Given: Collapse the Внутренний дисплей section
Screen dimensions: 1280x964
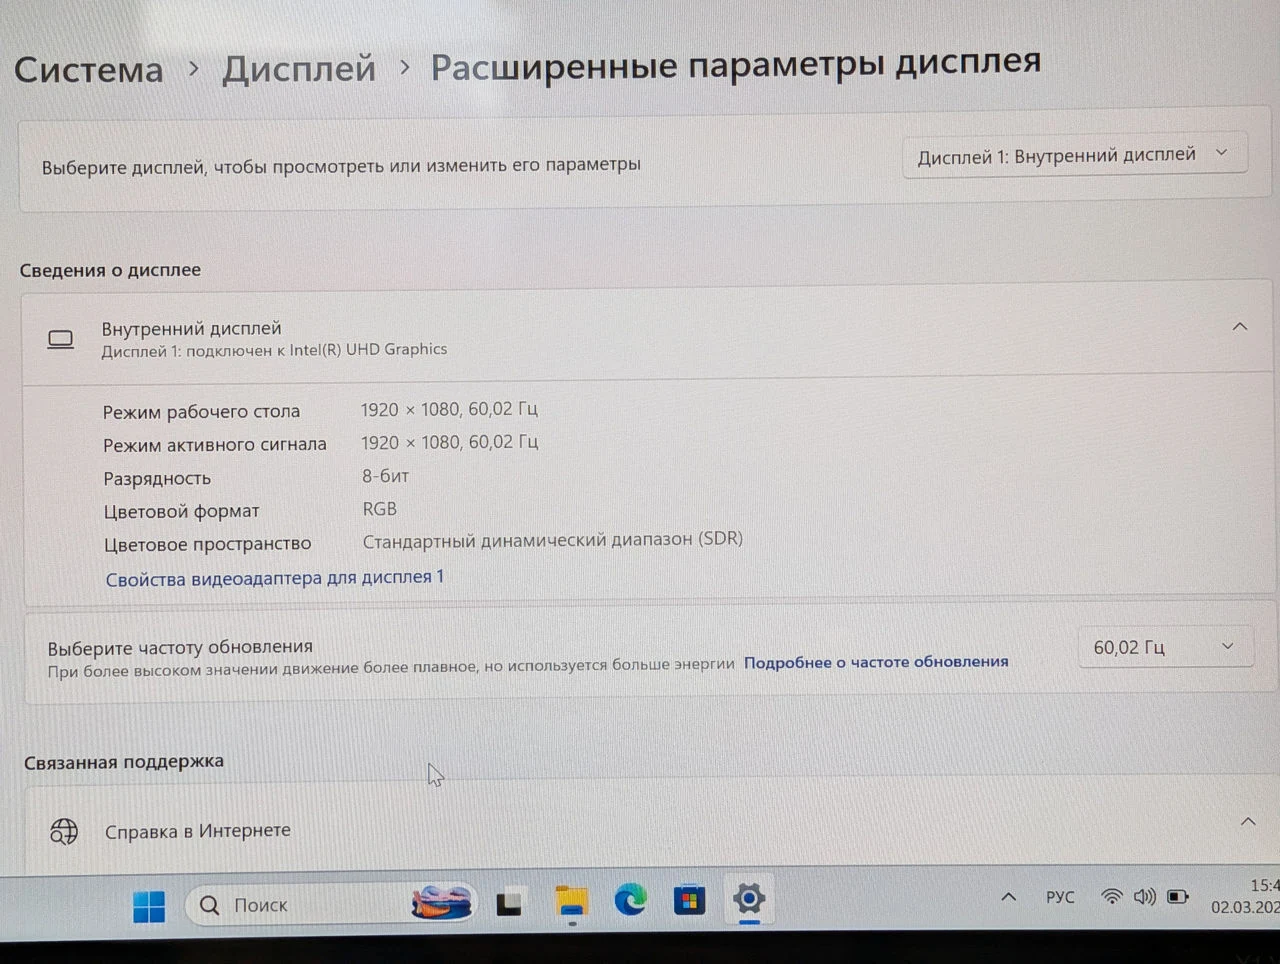Looking at the screenshot, I should [1240, 326].
